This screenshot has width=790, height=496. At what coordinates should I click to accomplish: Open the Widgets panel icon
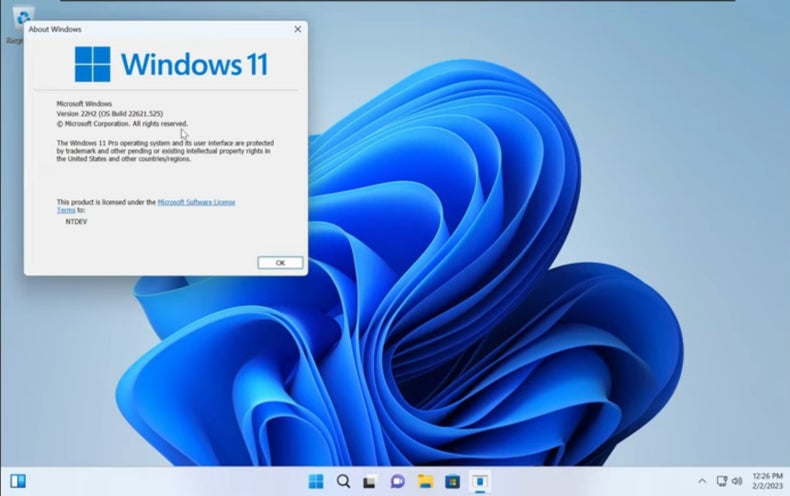[17, 481]
